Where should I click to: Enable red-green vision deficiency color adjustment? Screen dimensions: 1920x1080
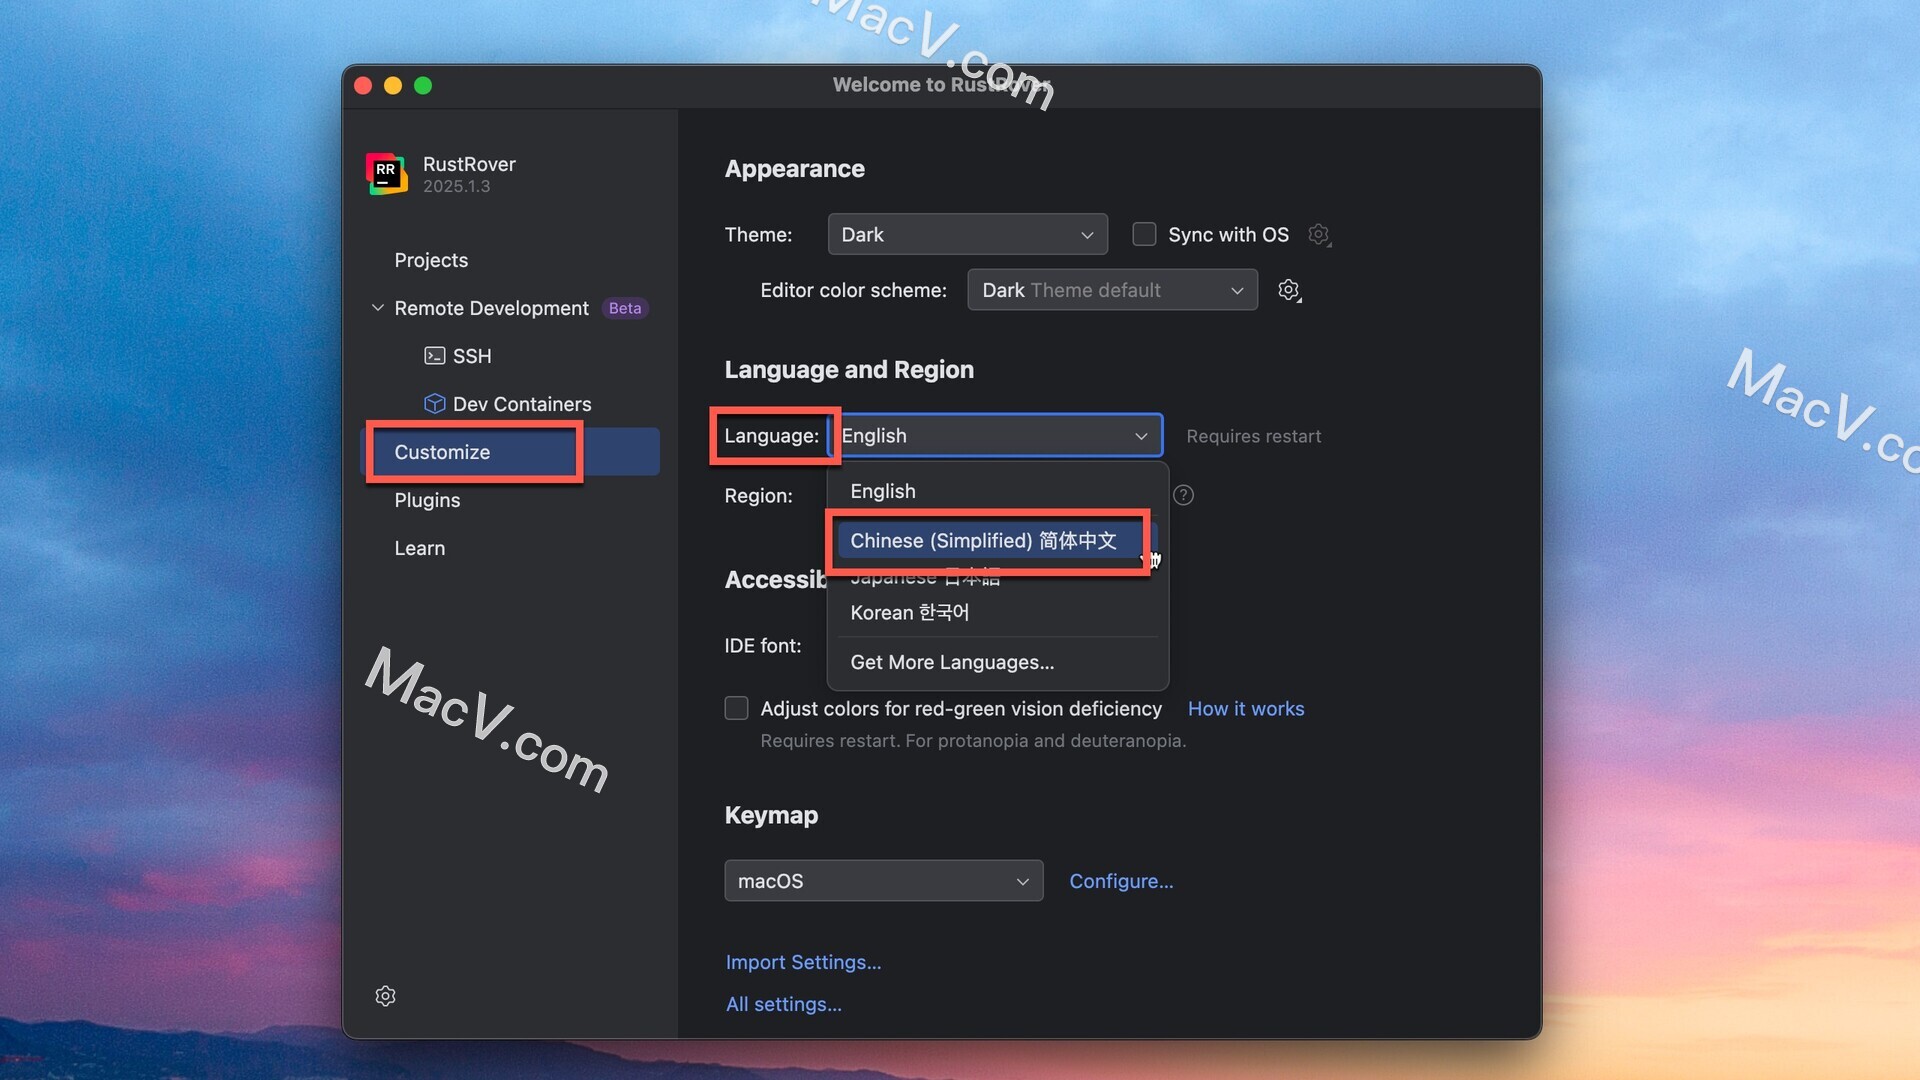point(737,708)
